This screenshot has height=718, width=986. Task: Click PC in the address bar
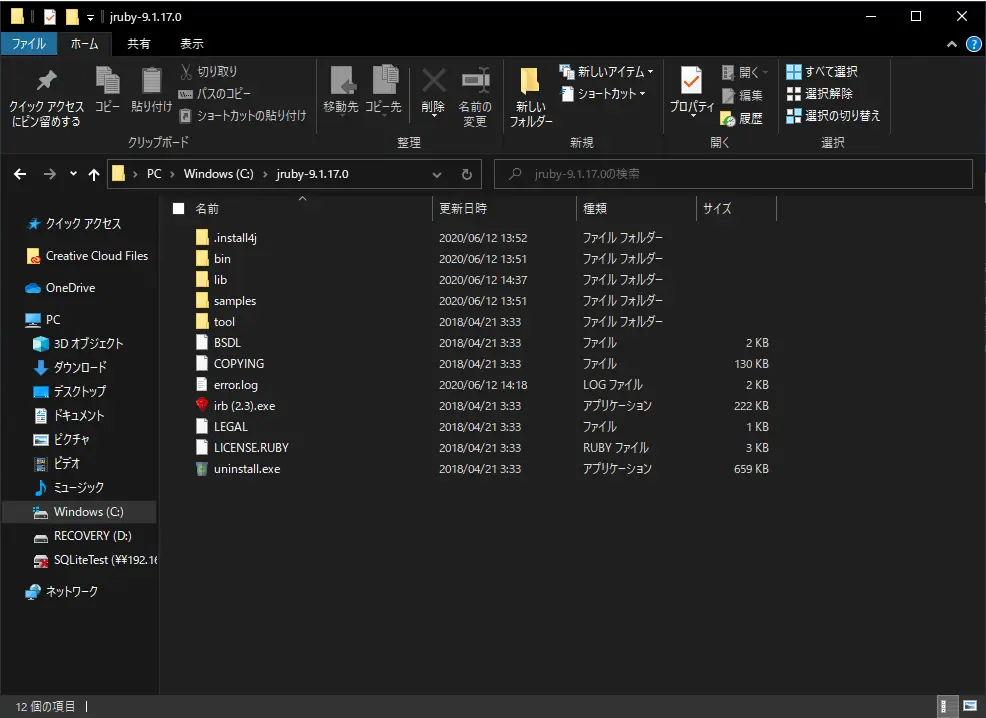154,174
